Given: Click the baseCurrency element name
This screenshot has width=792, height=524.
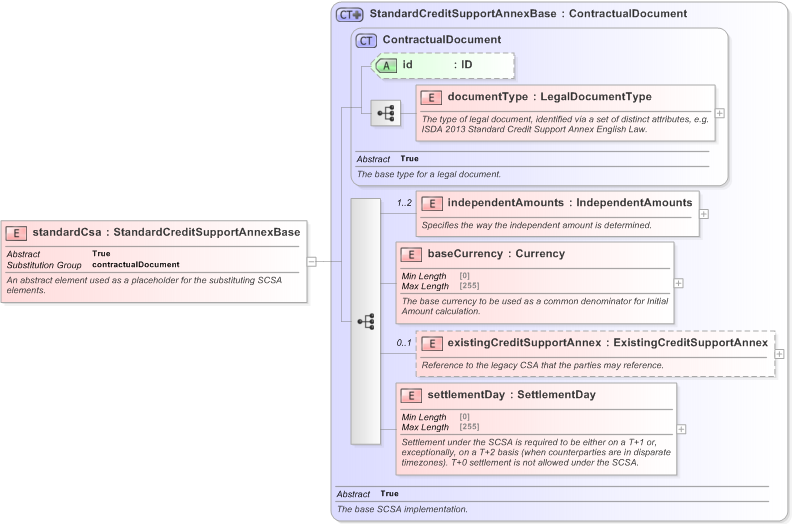Looking at the screenshot, I should point(465,254).
